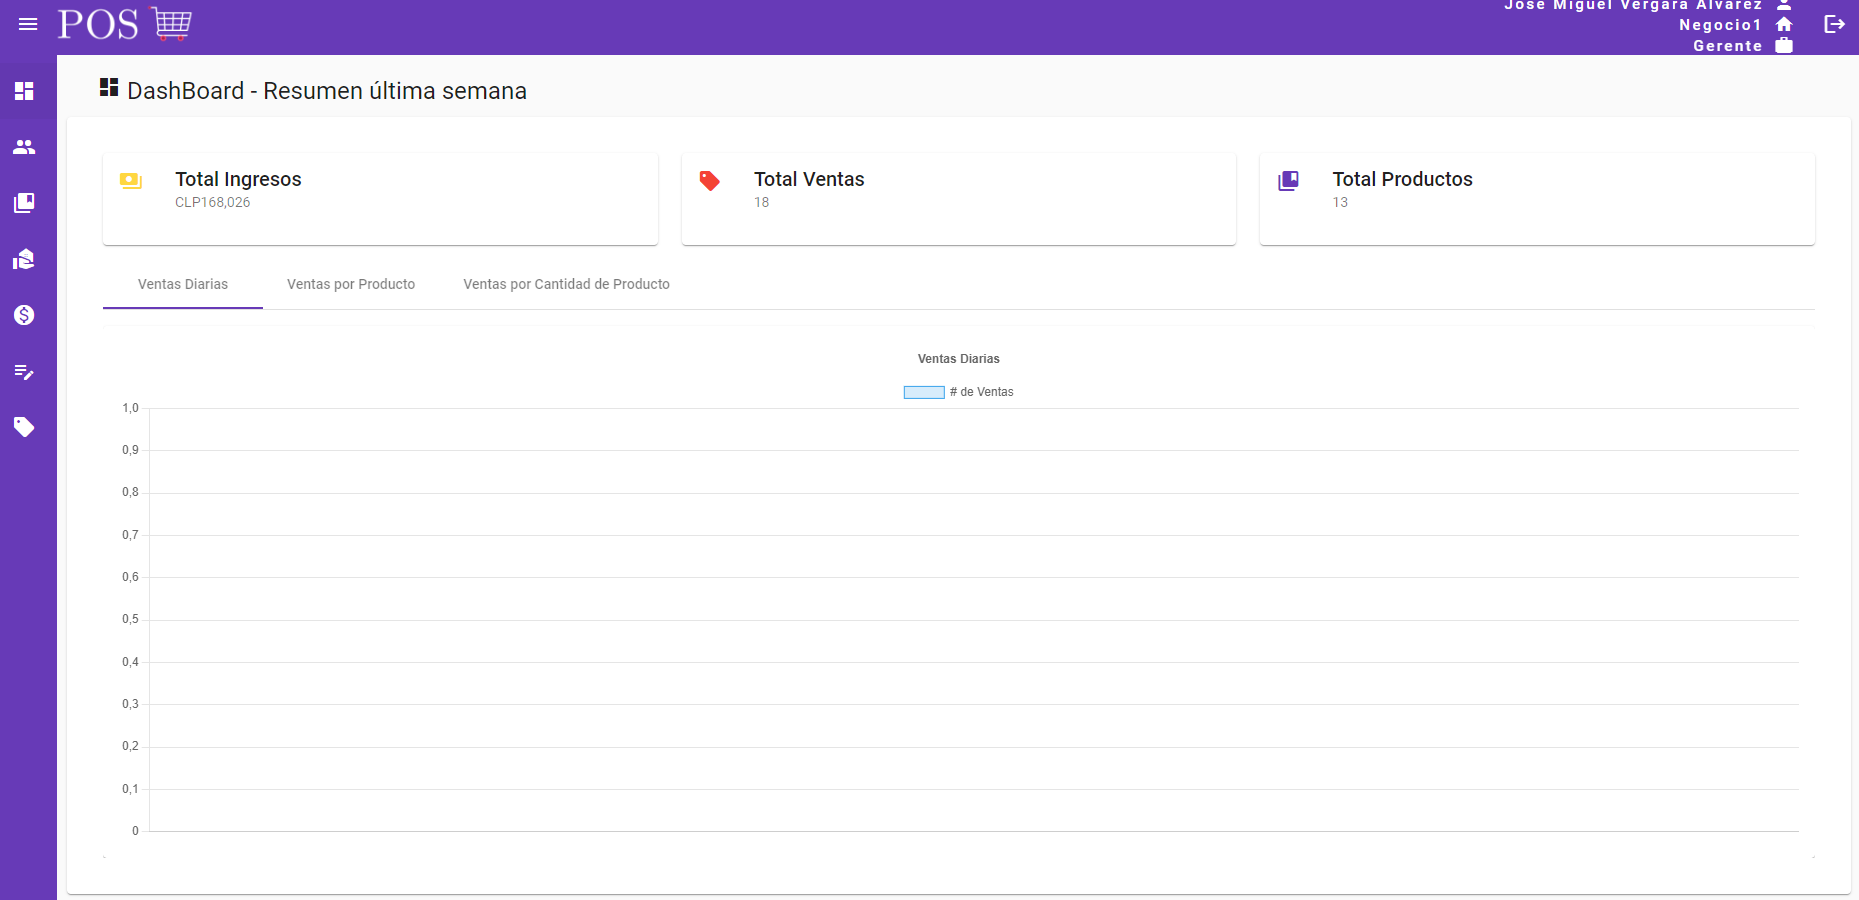Click the 1,0 y-axis label
The width and height of the screenshot is (1859, 900).
click(x=130, y=408)
